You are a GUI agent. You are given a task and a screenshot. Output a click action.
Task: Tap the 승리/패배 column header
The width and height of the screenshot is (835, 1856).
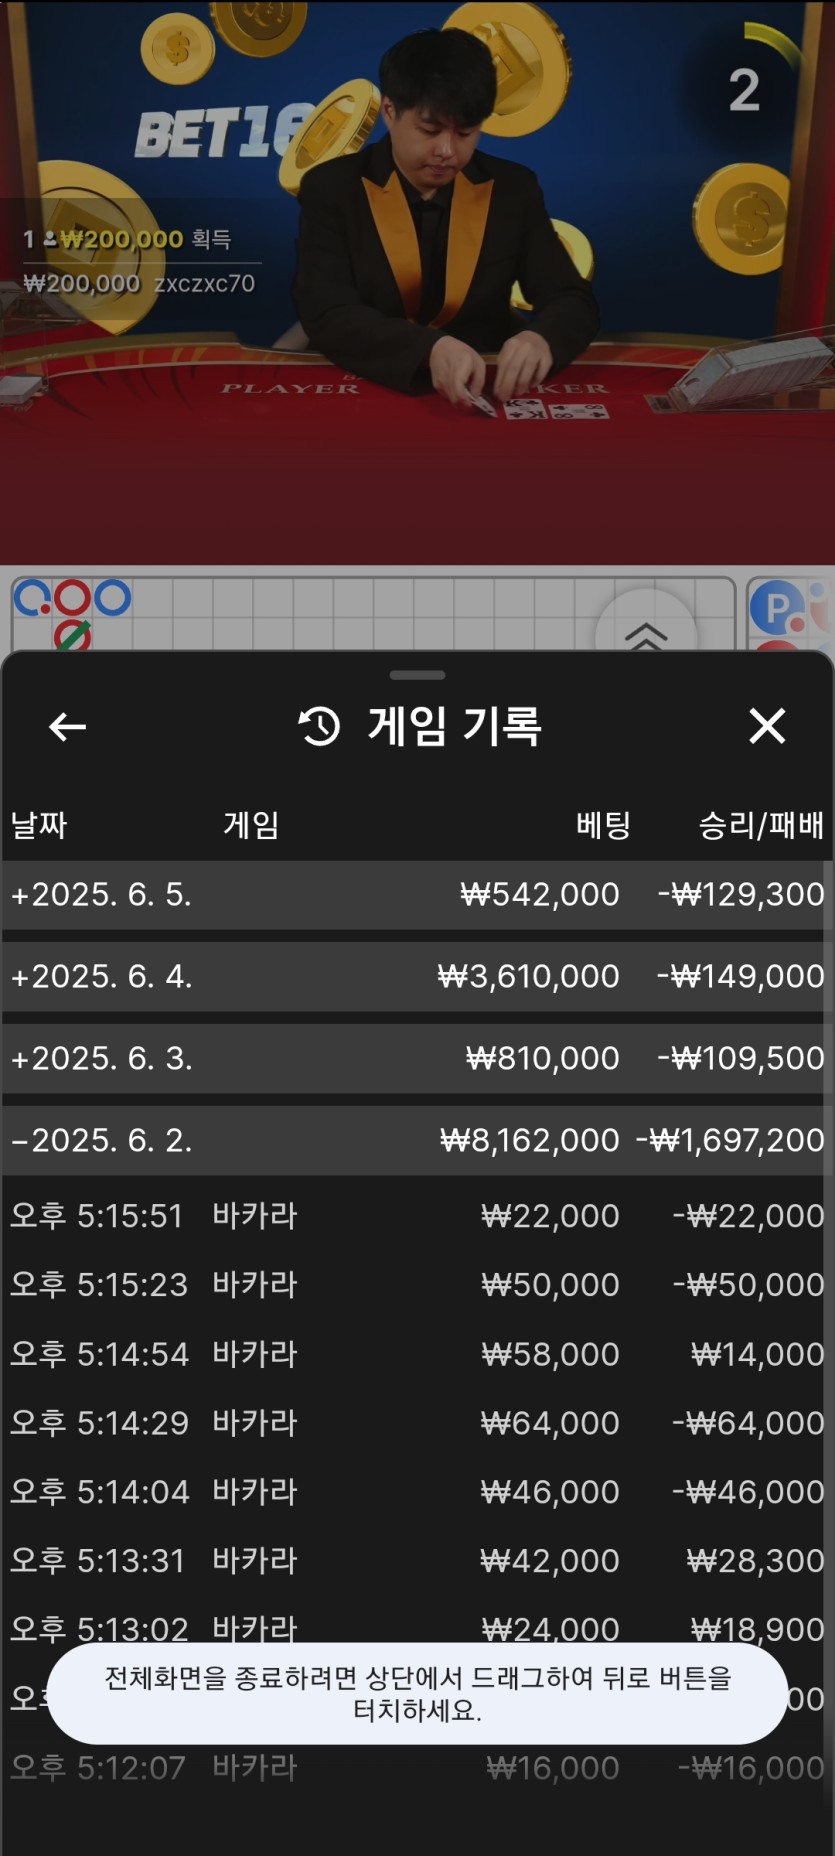pyautogui.click(x=760, y=825)
